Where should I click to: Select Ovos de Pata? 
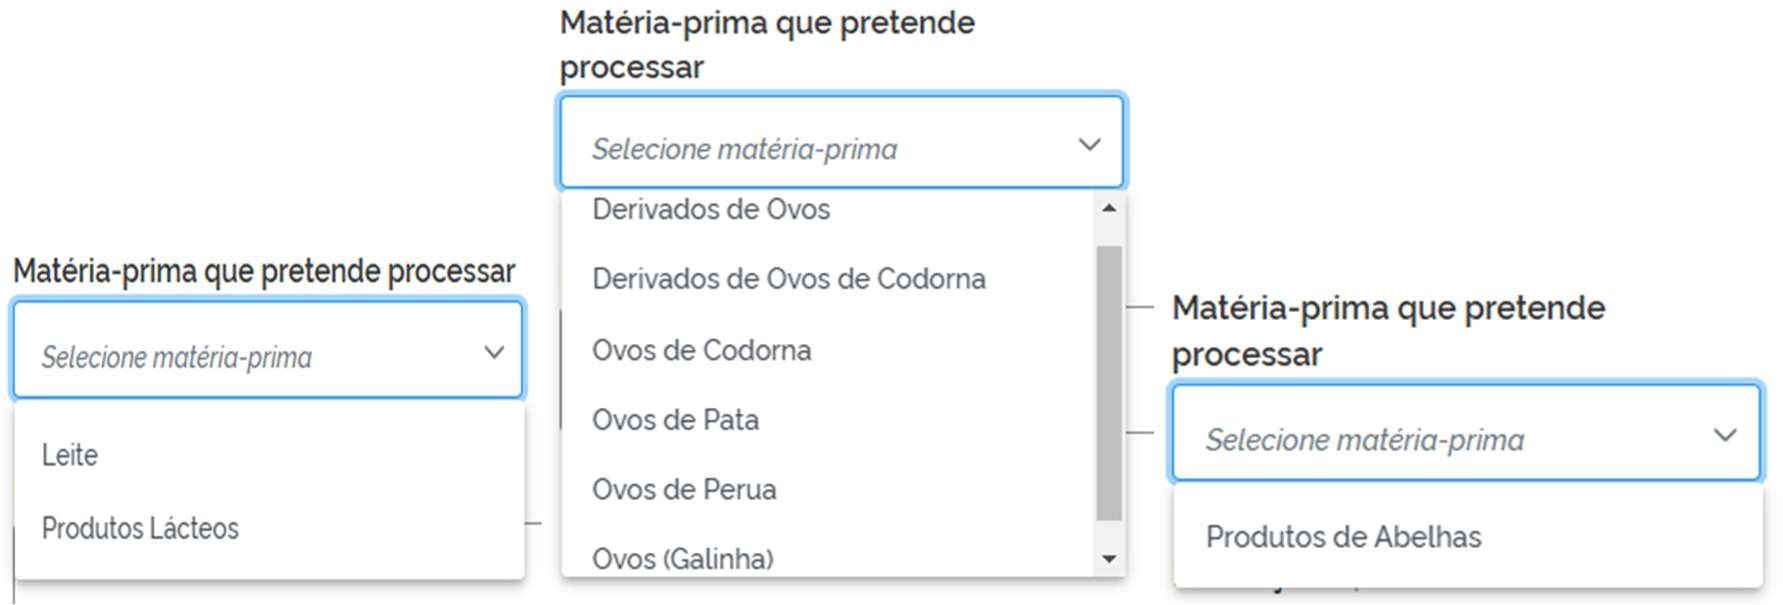coord(675,420)
